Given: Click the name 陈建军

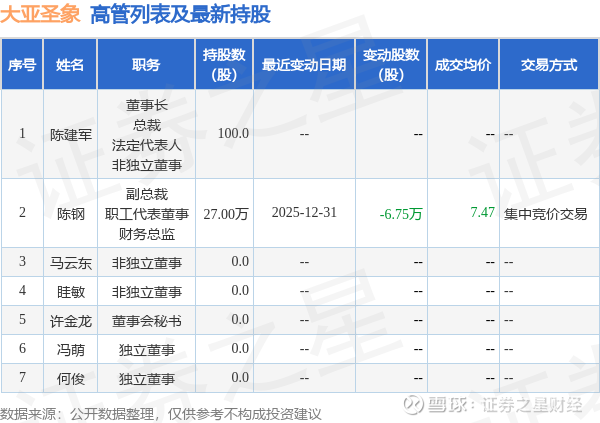Looking at the screenshot, I should coord(71,135).
